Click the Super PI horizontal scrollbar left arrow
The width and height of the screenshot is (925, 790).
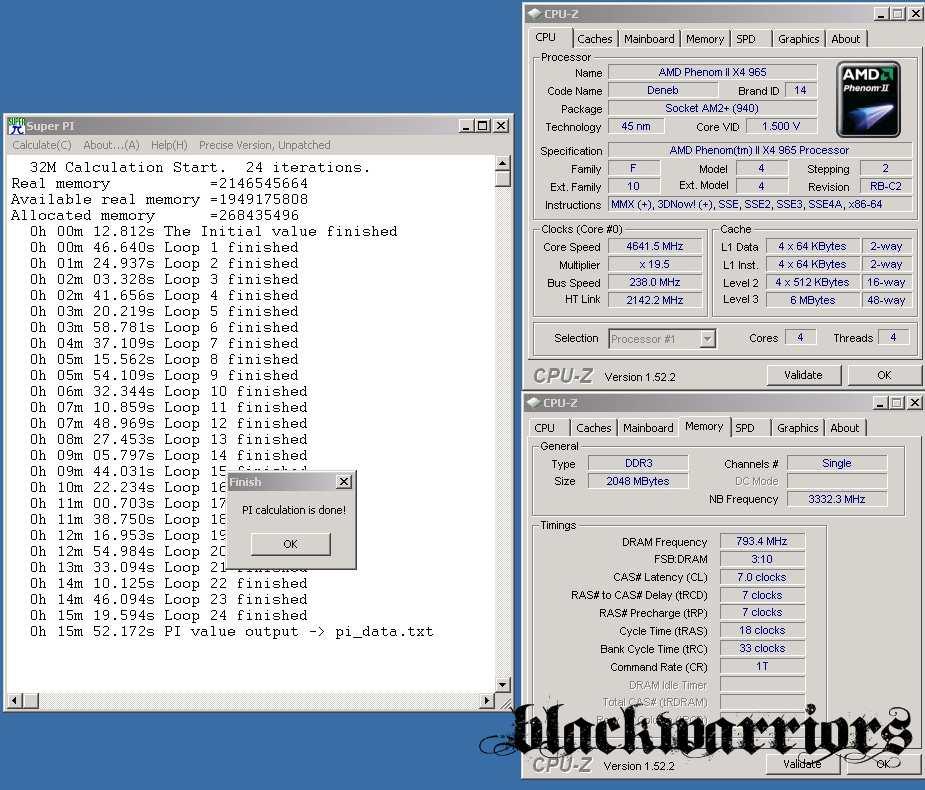pos(15,700)
